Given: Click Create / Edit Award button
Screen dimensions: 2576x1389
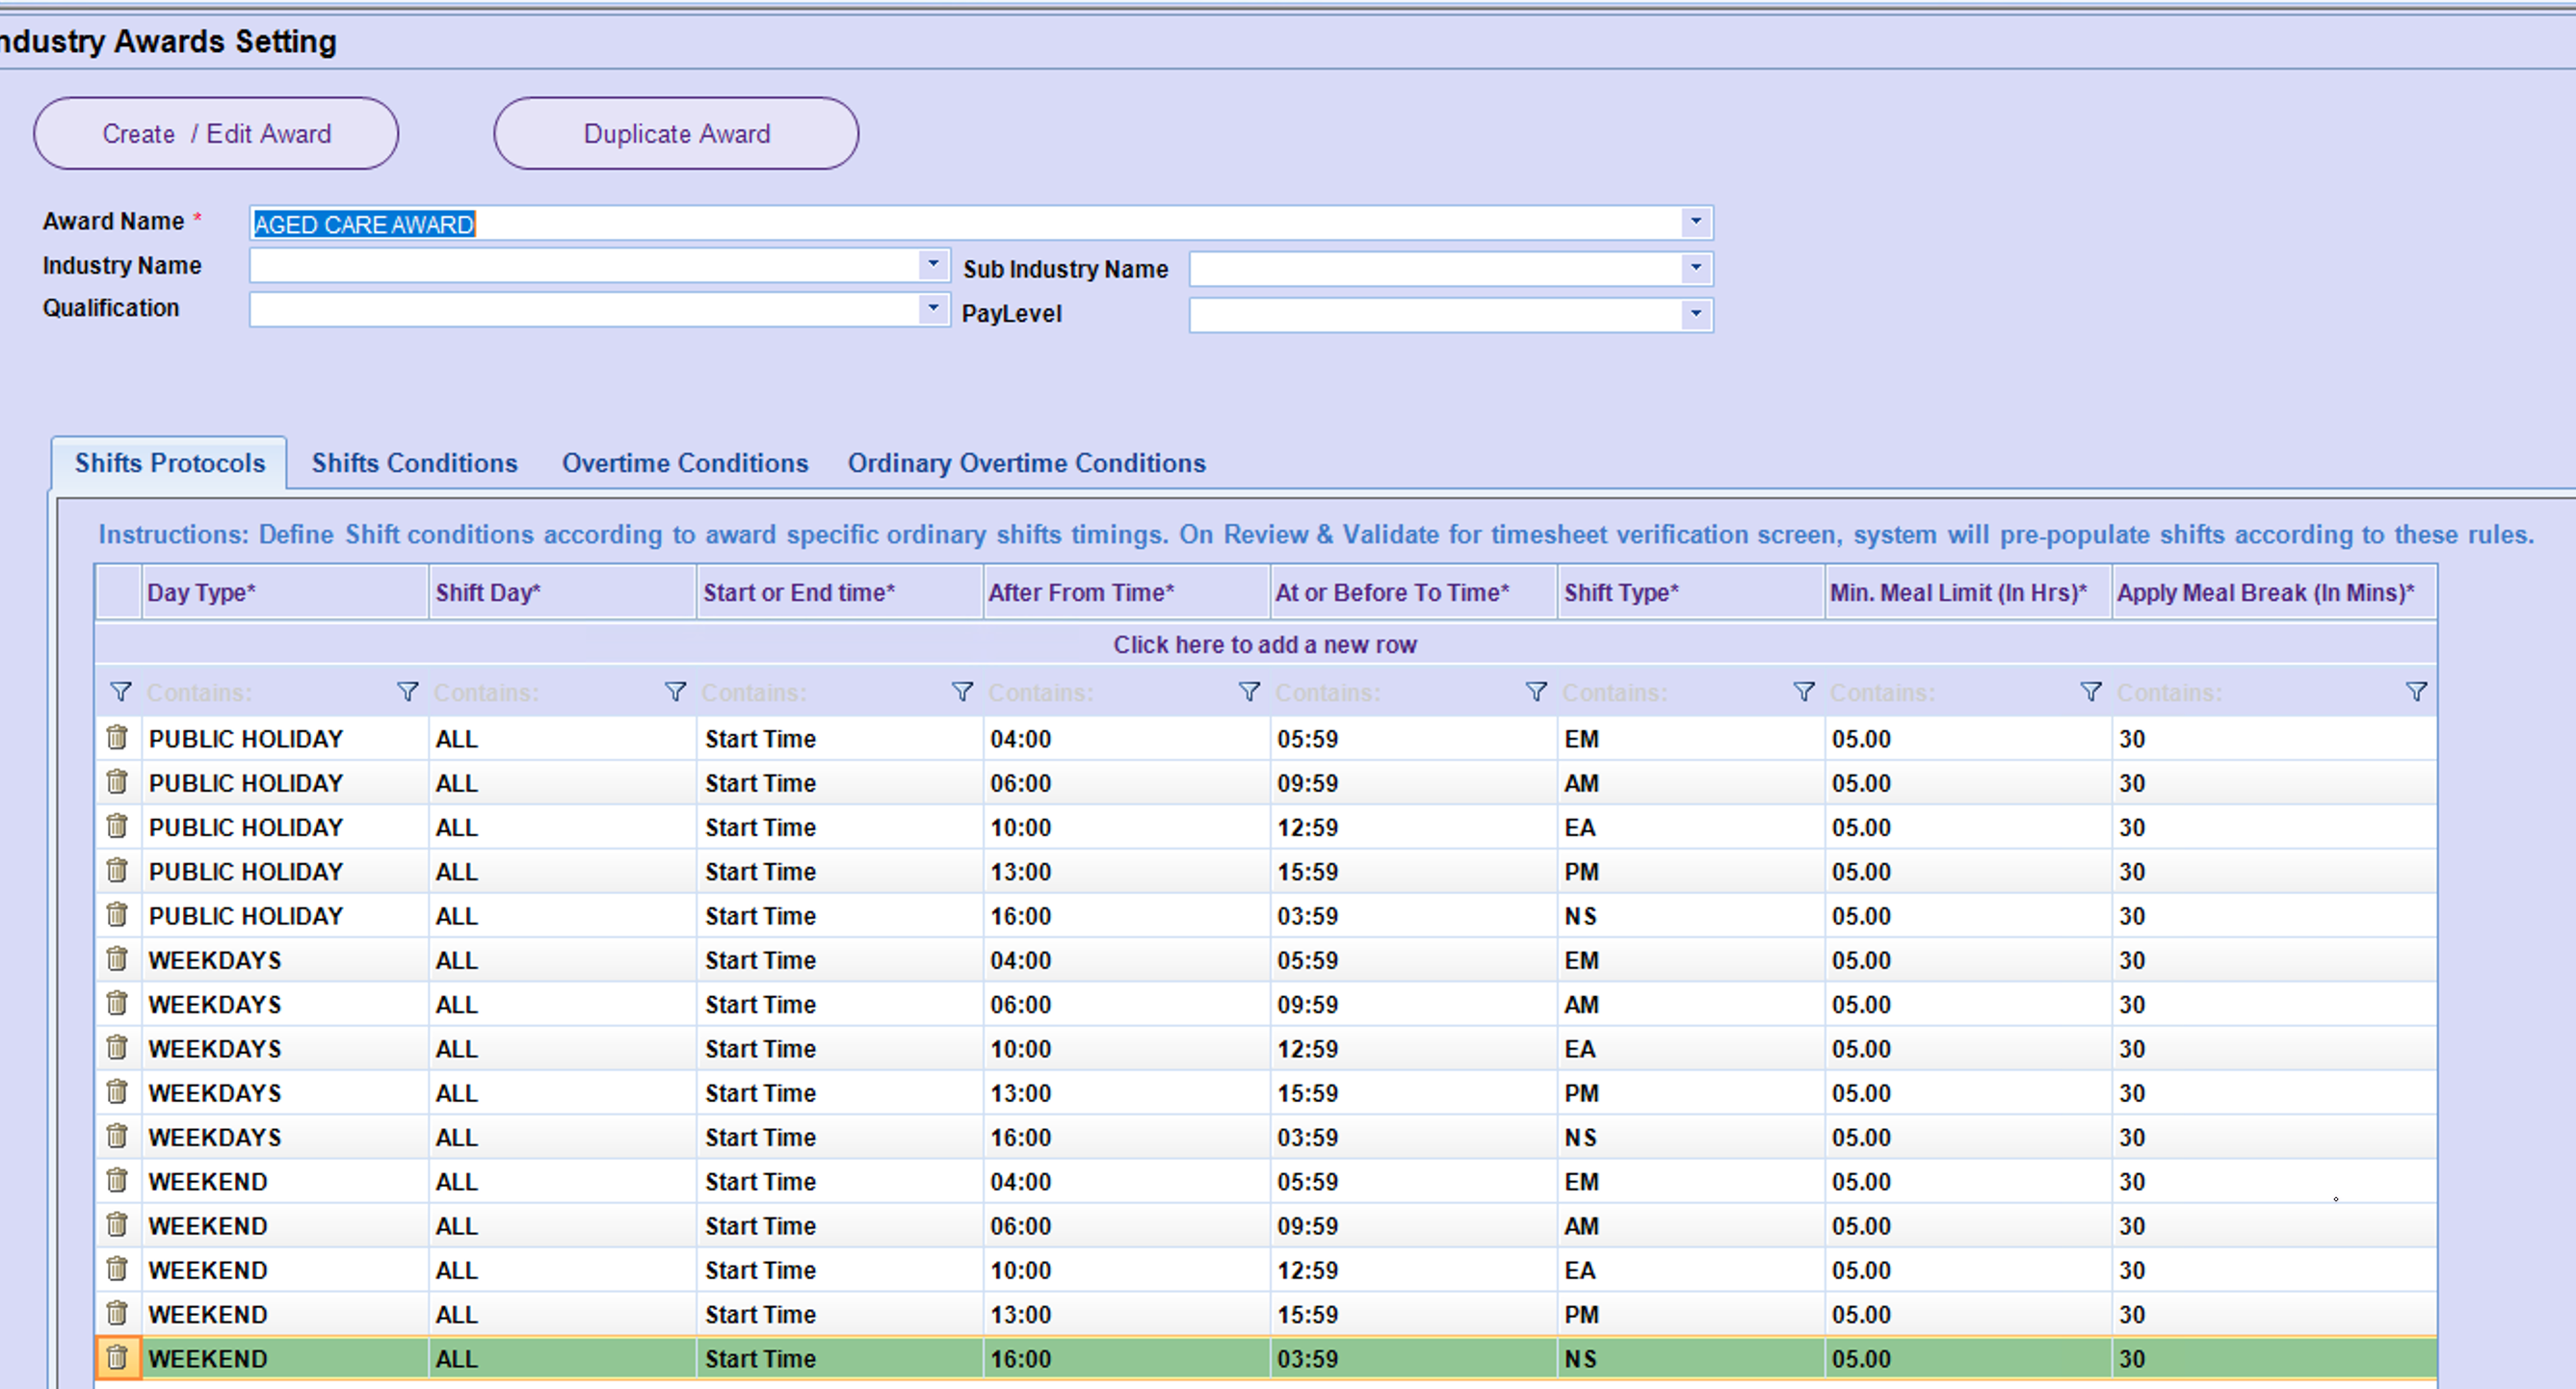Looking at the screenshot, I should [216, 134].
